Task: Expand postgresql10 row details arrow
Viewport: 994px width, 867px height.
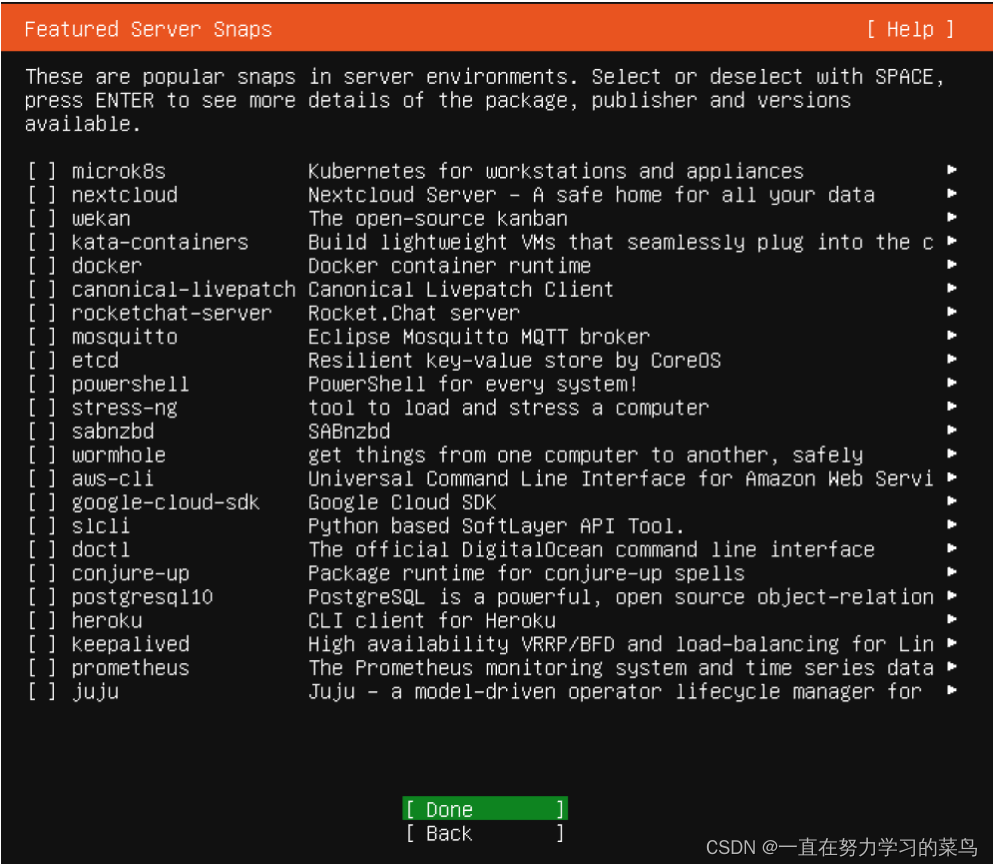Action: coord(952,596)
